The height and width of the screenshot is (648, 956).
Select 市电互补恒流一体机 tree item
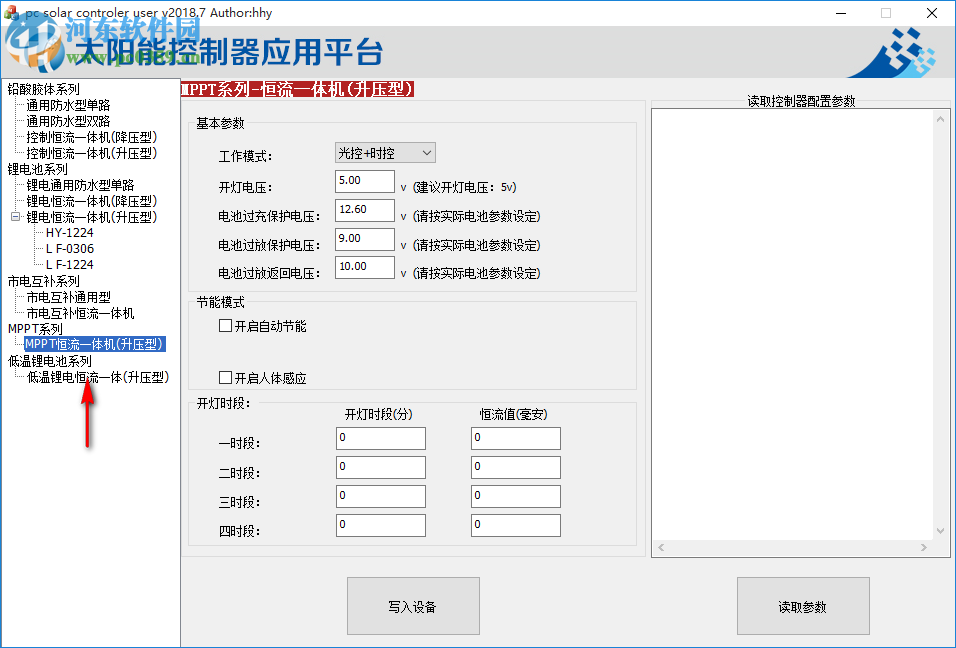point(80,313)
